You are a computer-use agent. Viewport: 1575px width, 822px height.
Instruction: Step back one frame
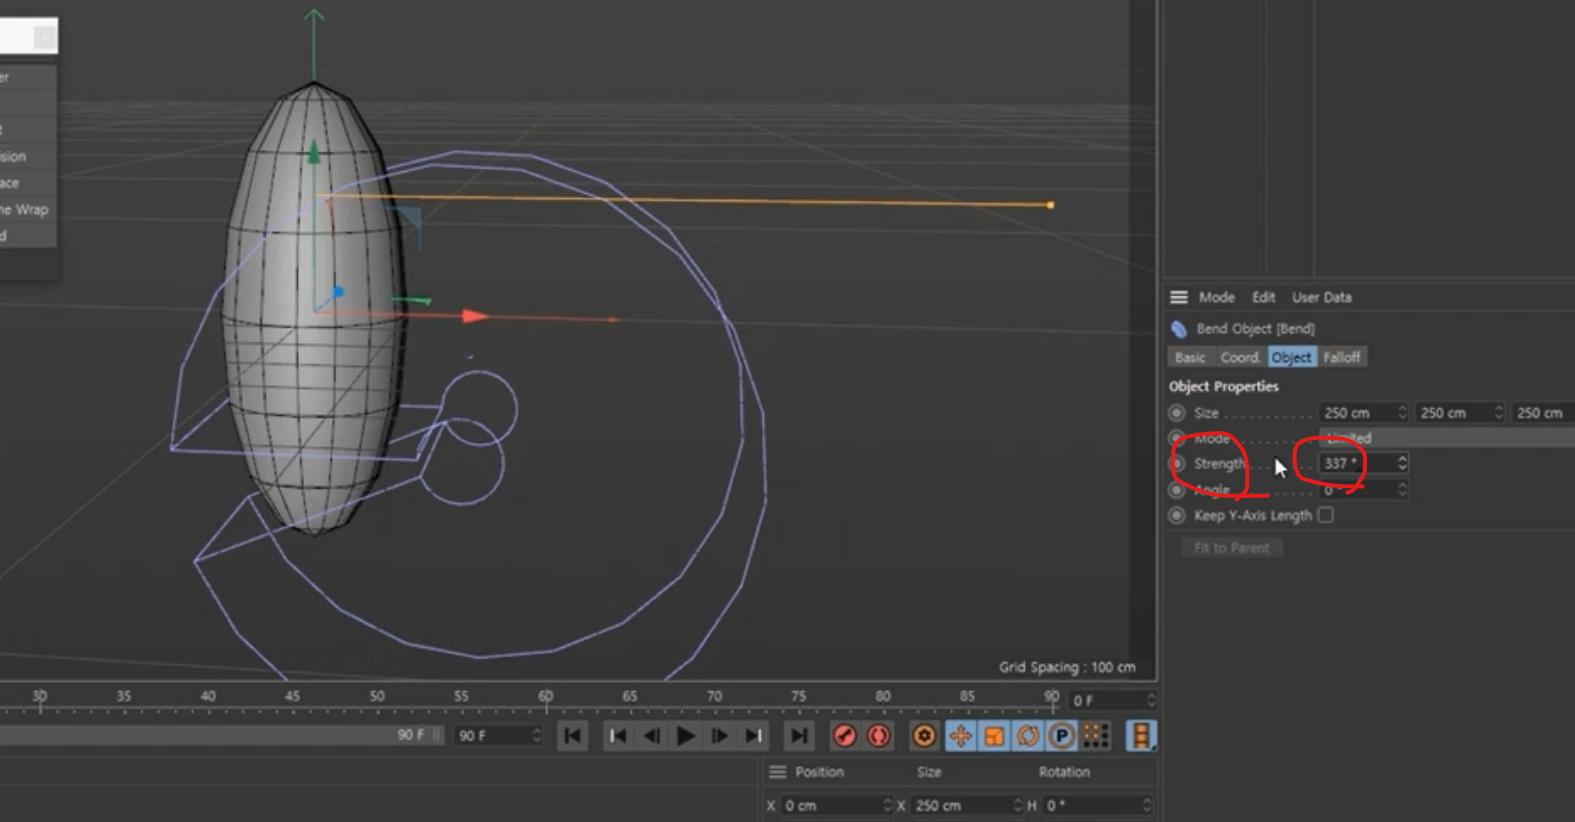pos(652,736)
